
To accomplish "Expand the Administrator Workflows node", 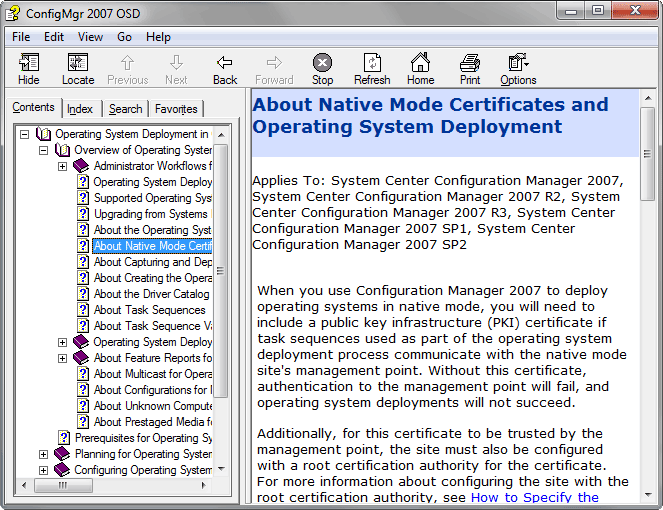I will pyautogui.click(x=62, y=167).
